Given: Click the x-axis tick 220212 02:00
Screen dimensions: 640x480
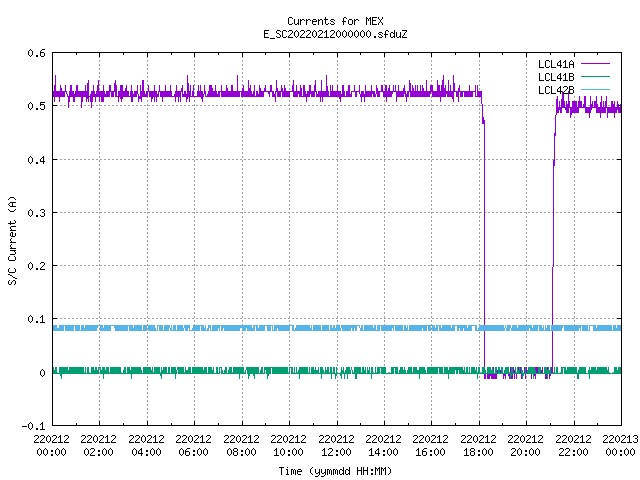Looking at the screenshot, I should (99, 445).
